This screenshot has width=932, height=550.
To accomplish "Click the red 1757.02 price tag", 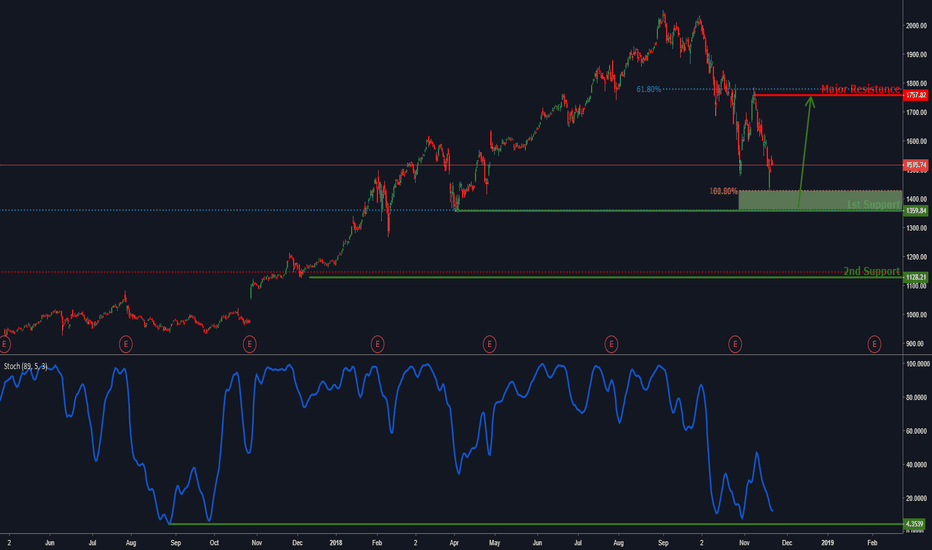I will pyautogui.click(x=916, y=95).
